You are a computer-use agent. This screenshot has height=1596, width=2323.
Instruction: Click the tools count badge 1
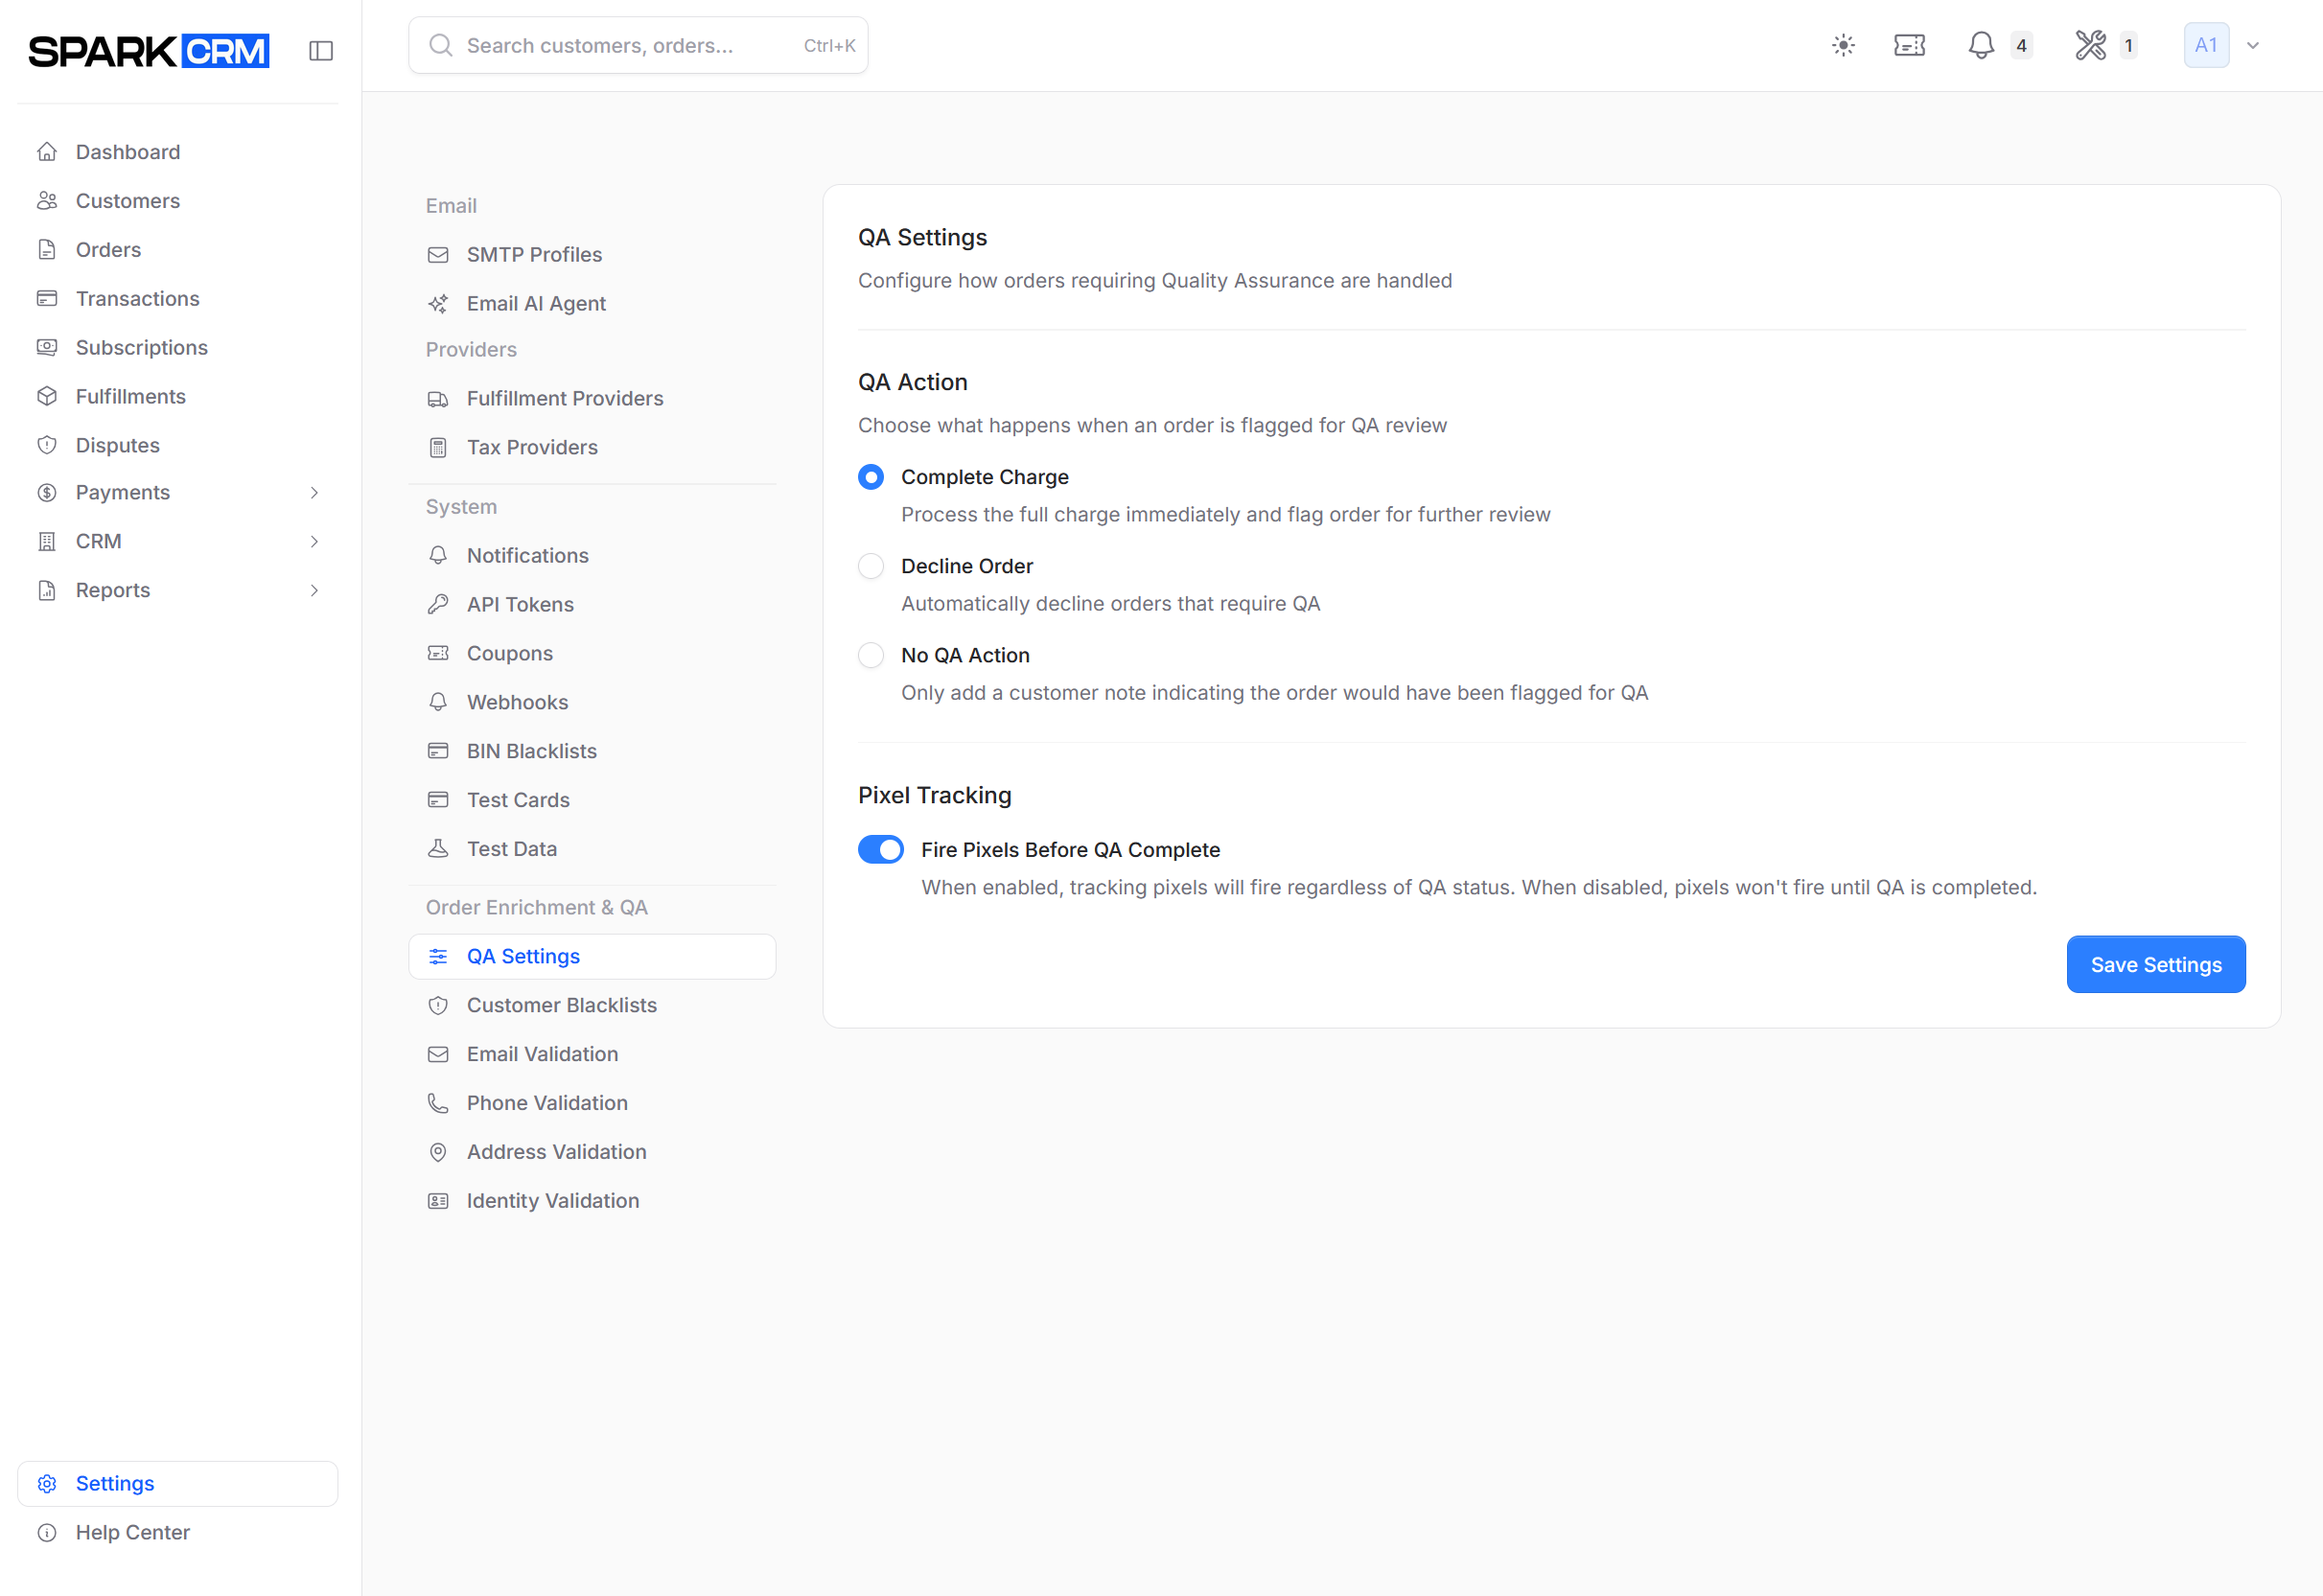2129,45
